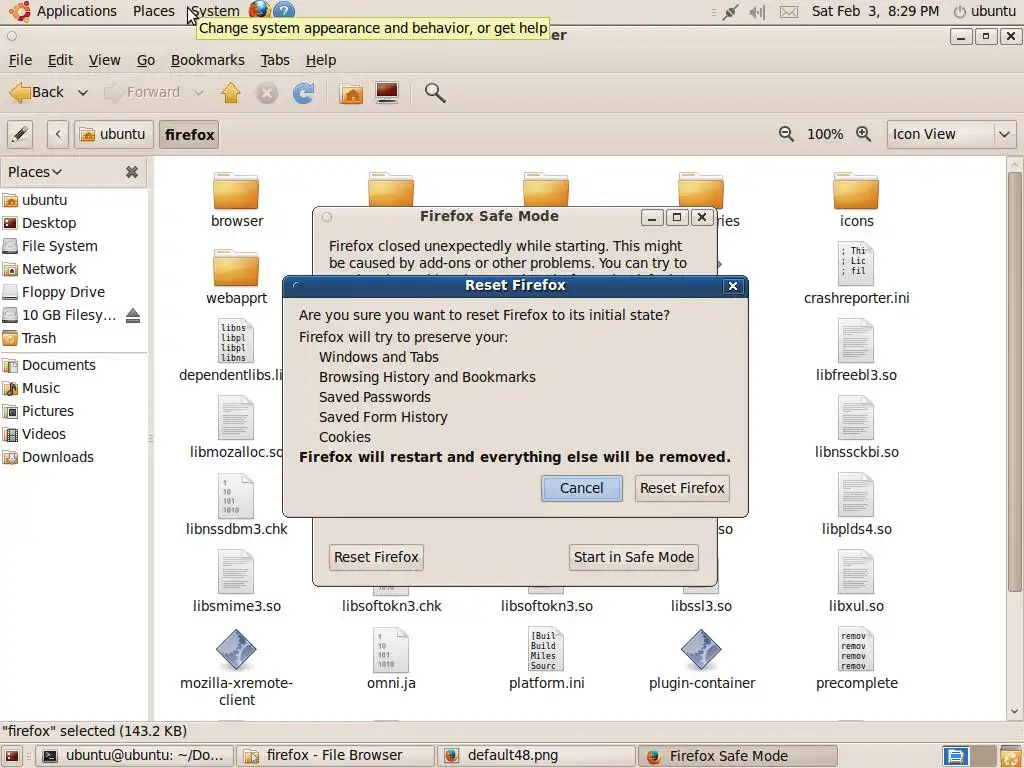The height and width of the screenshot is (768, 1024).
Task: Select the crashreporter.ini file
Action: [x=856, y=264]
